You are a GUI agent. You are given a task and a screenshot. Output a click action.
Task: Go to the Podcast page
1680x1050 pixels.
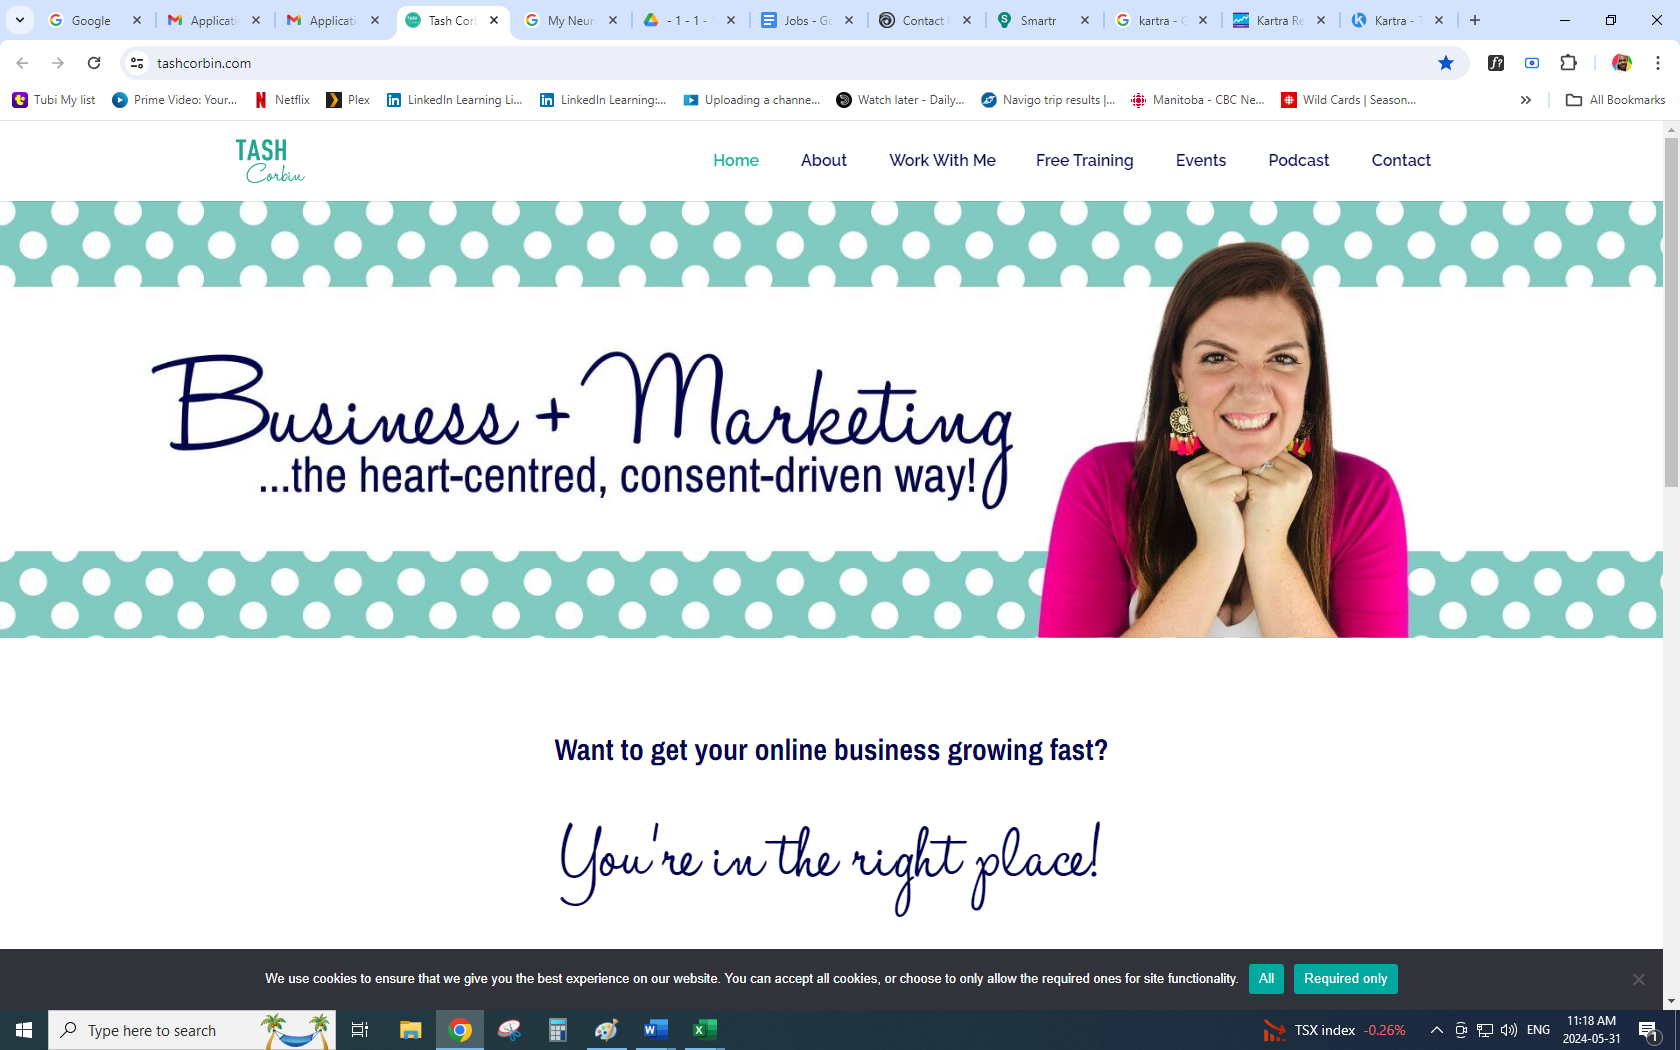click(x=1298, y=160)
